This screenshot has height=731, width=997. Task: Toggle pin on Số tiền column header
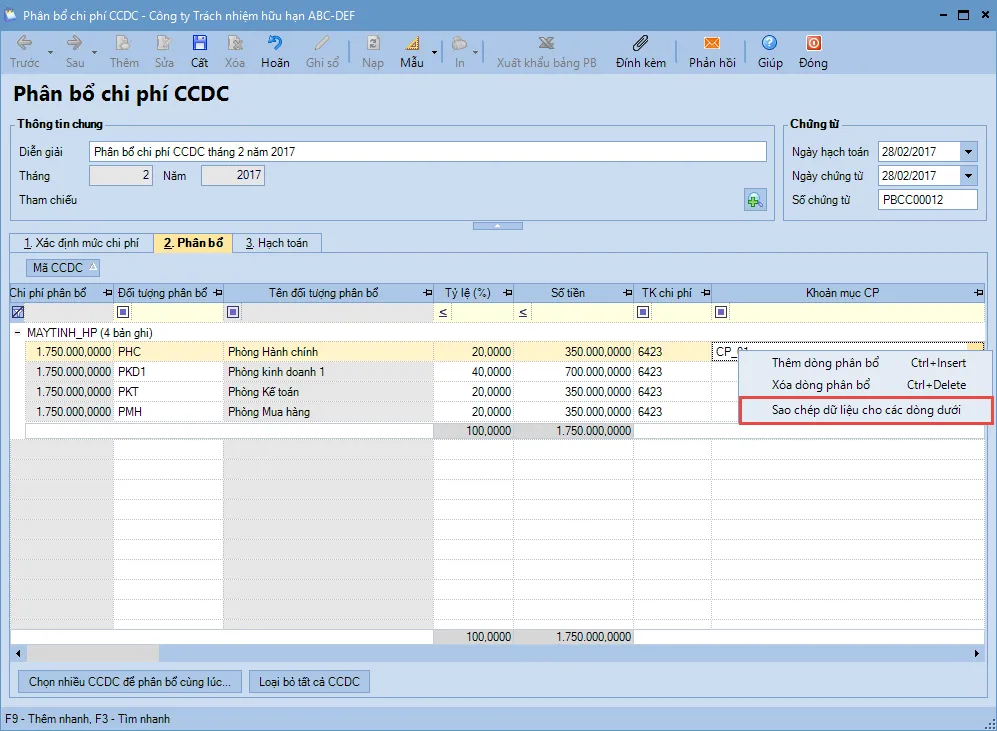click(x=626, y=293)
